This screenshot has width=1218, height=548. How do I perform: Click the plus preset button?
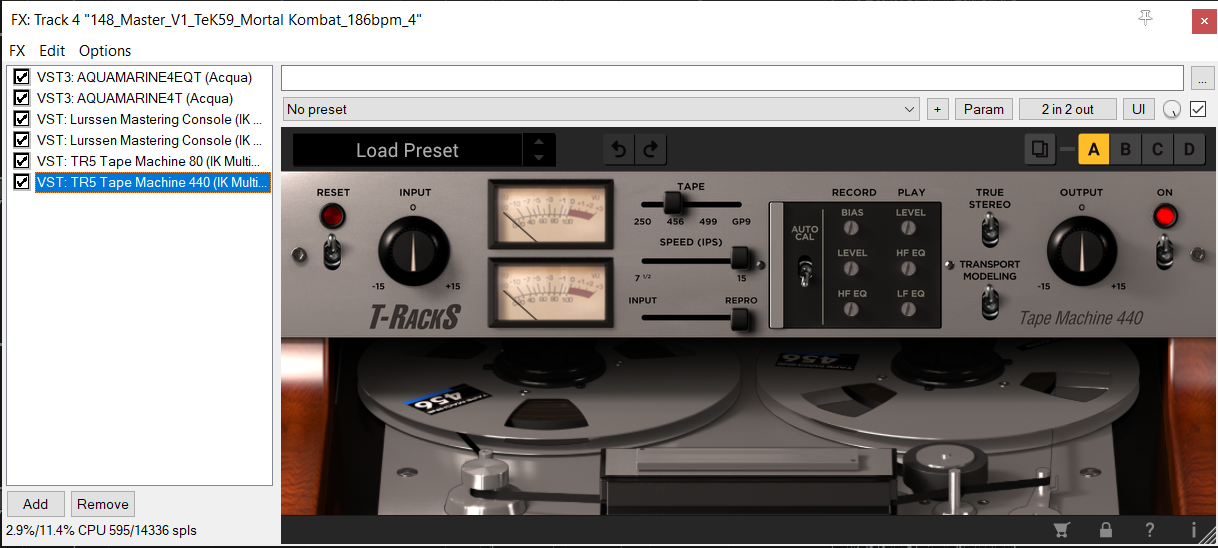937,109
